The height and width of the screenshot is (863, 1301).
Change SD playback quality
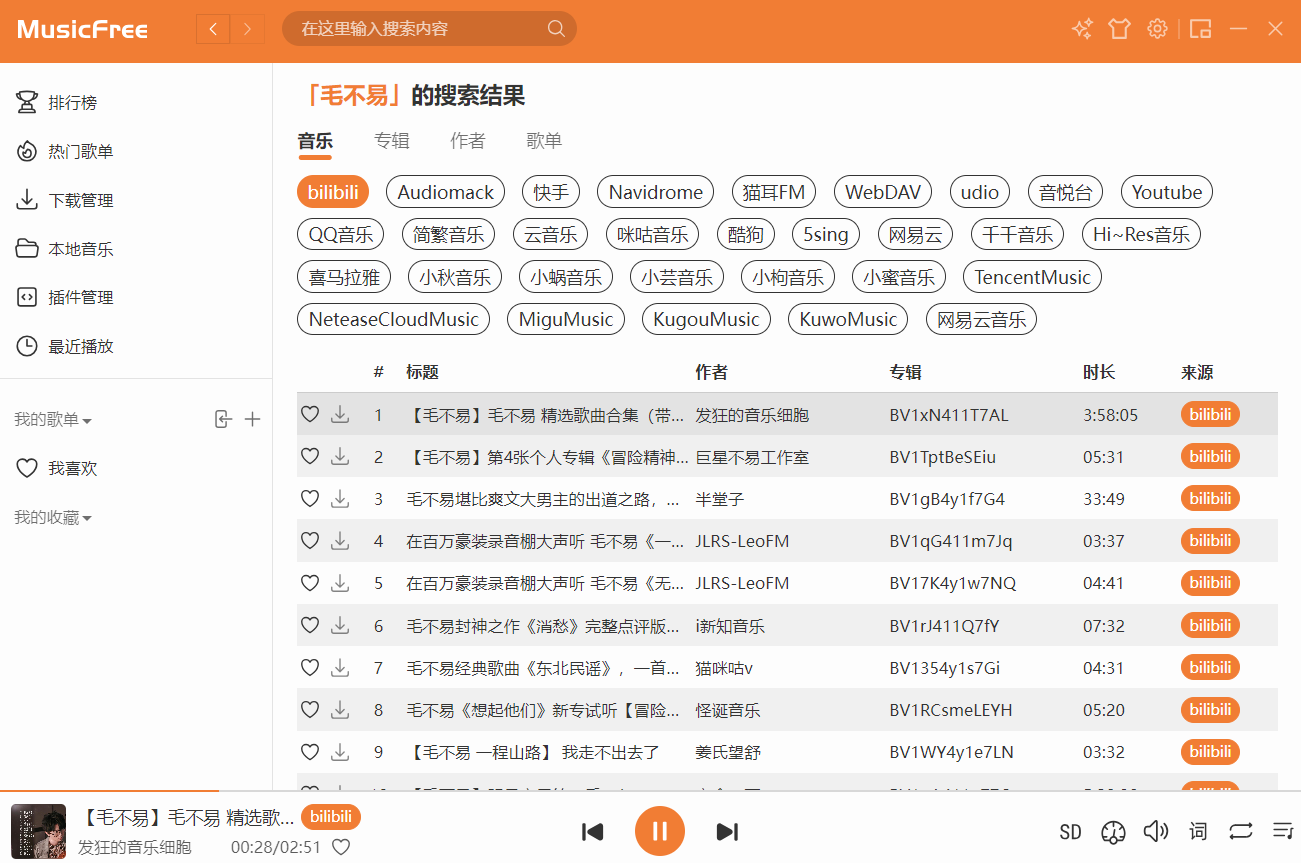[1070, 831]
